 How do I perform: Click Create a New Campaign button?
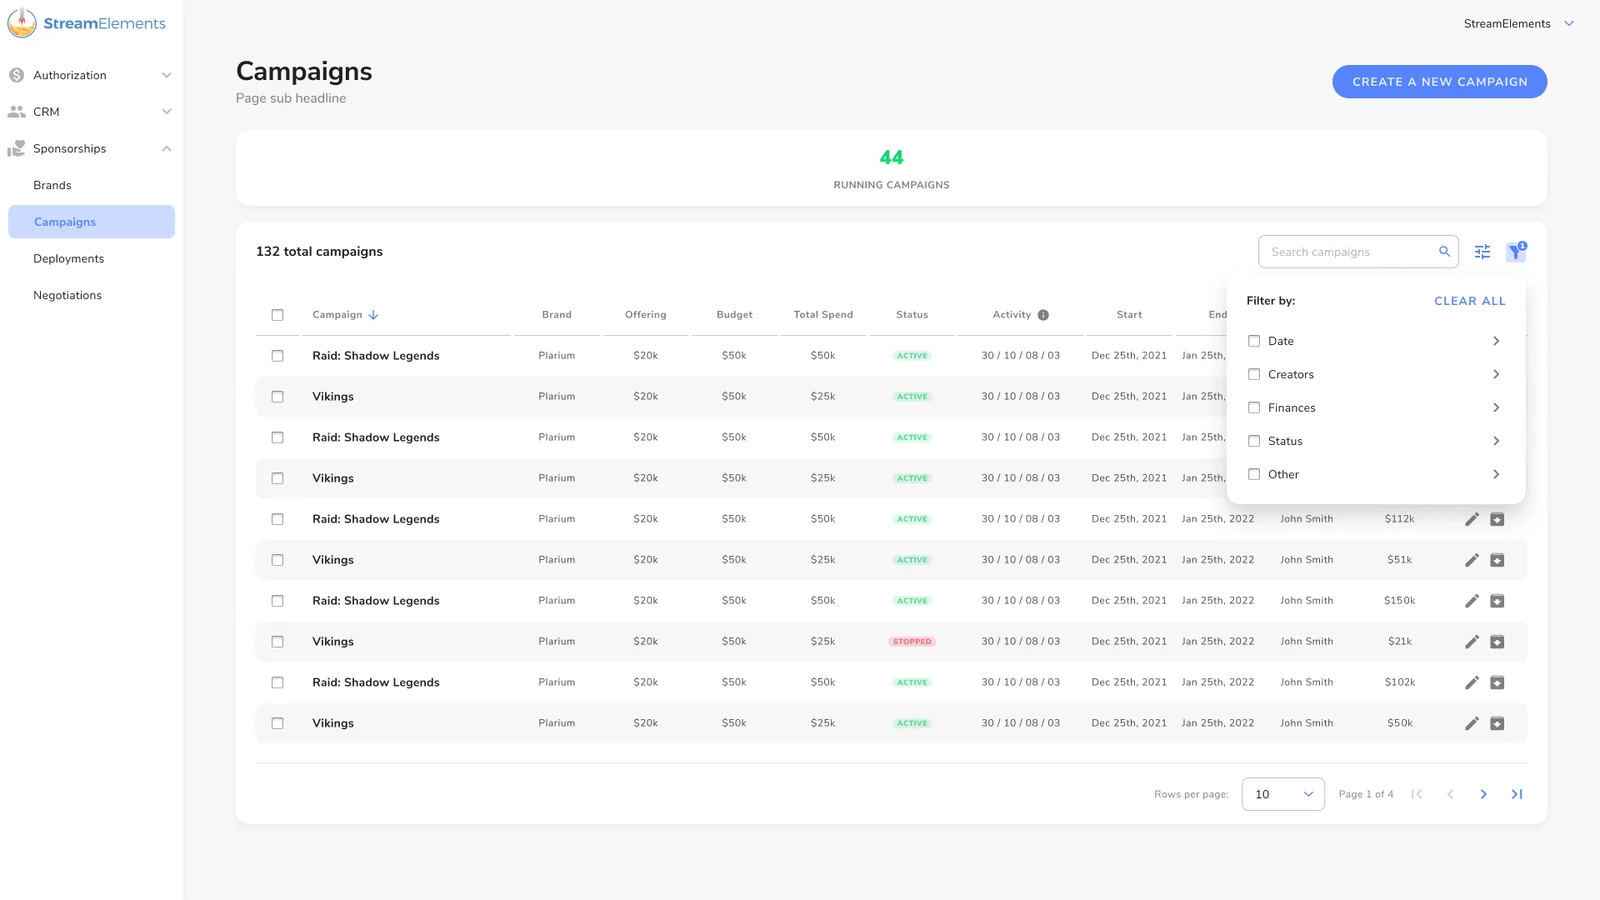(1439, 82)
